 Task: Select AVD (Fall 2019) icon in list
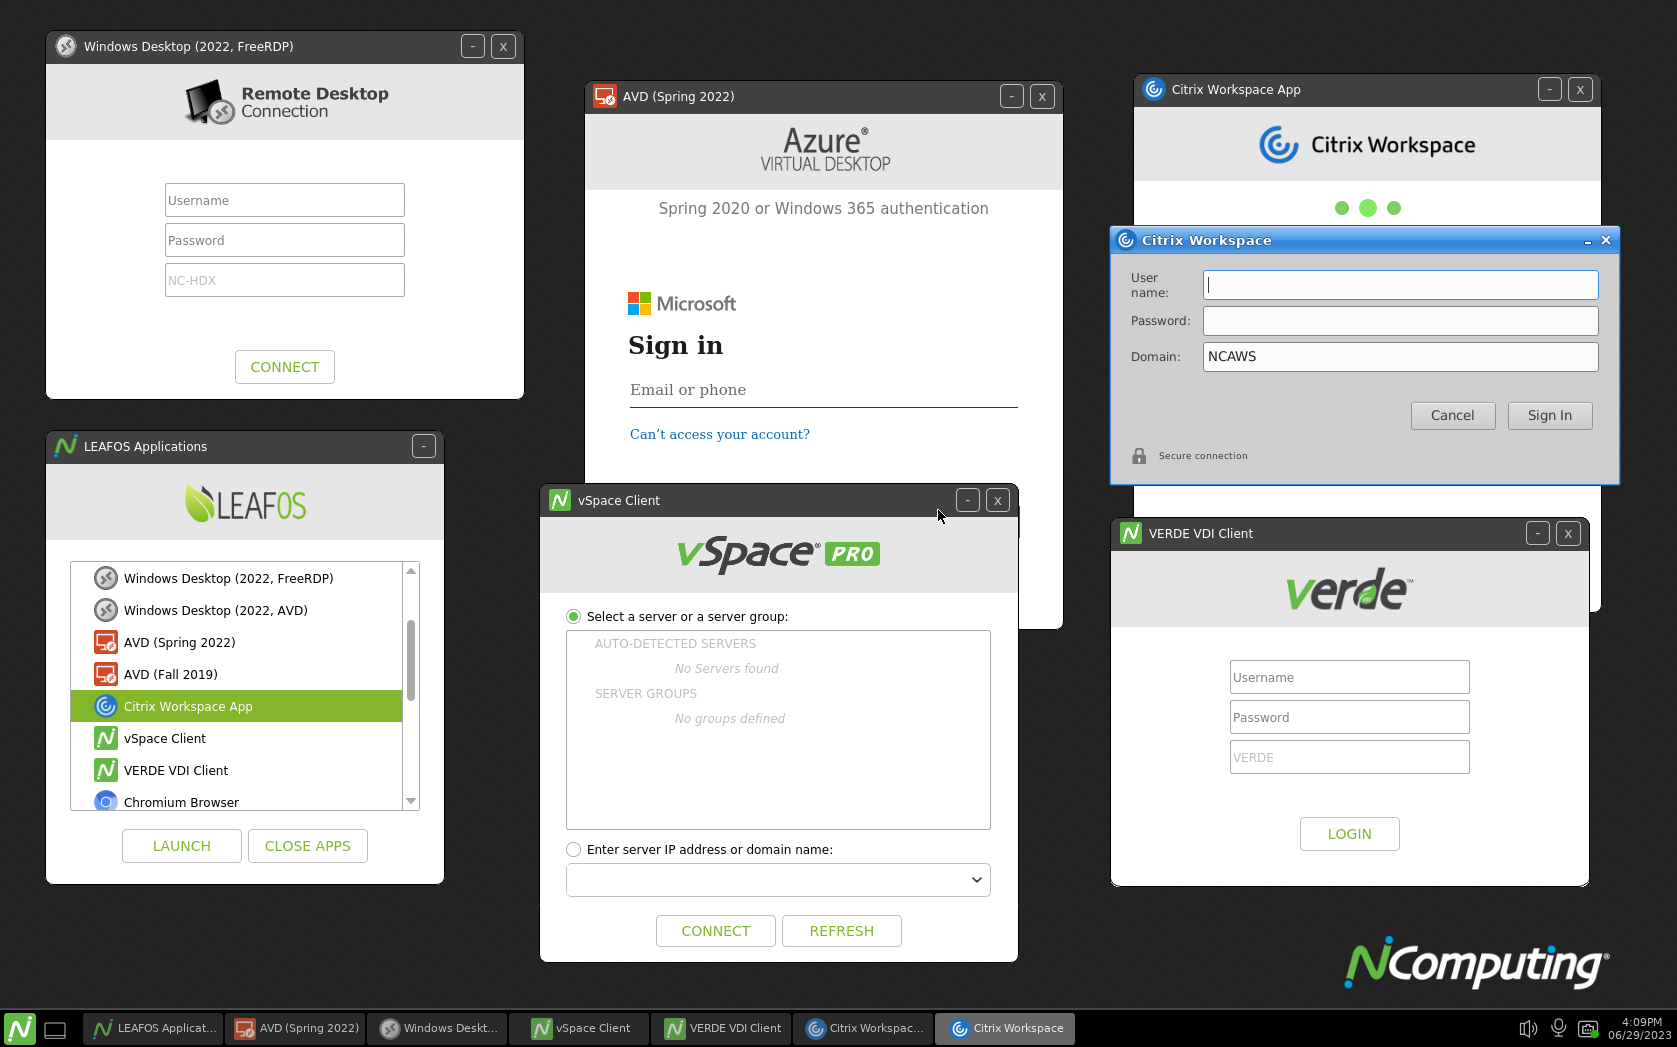(x=106, y=674)
